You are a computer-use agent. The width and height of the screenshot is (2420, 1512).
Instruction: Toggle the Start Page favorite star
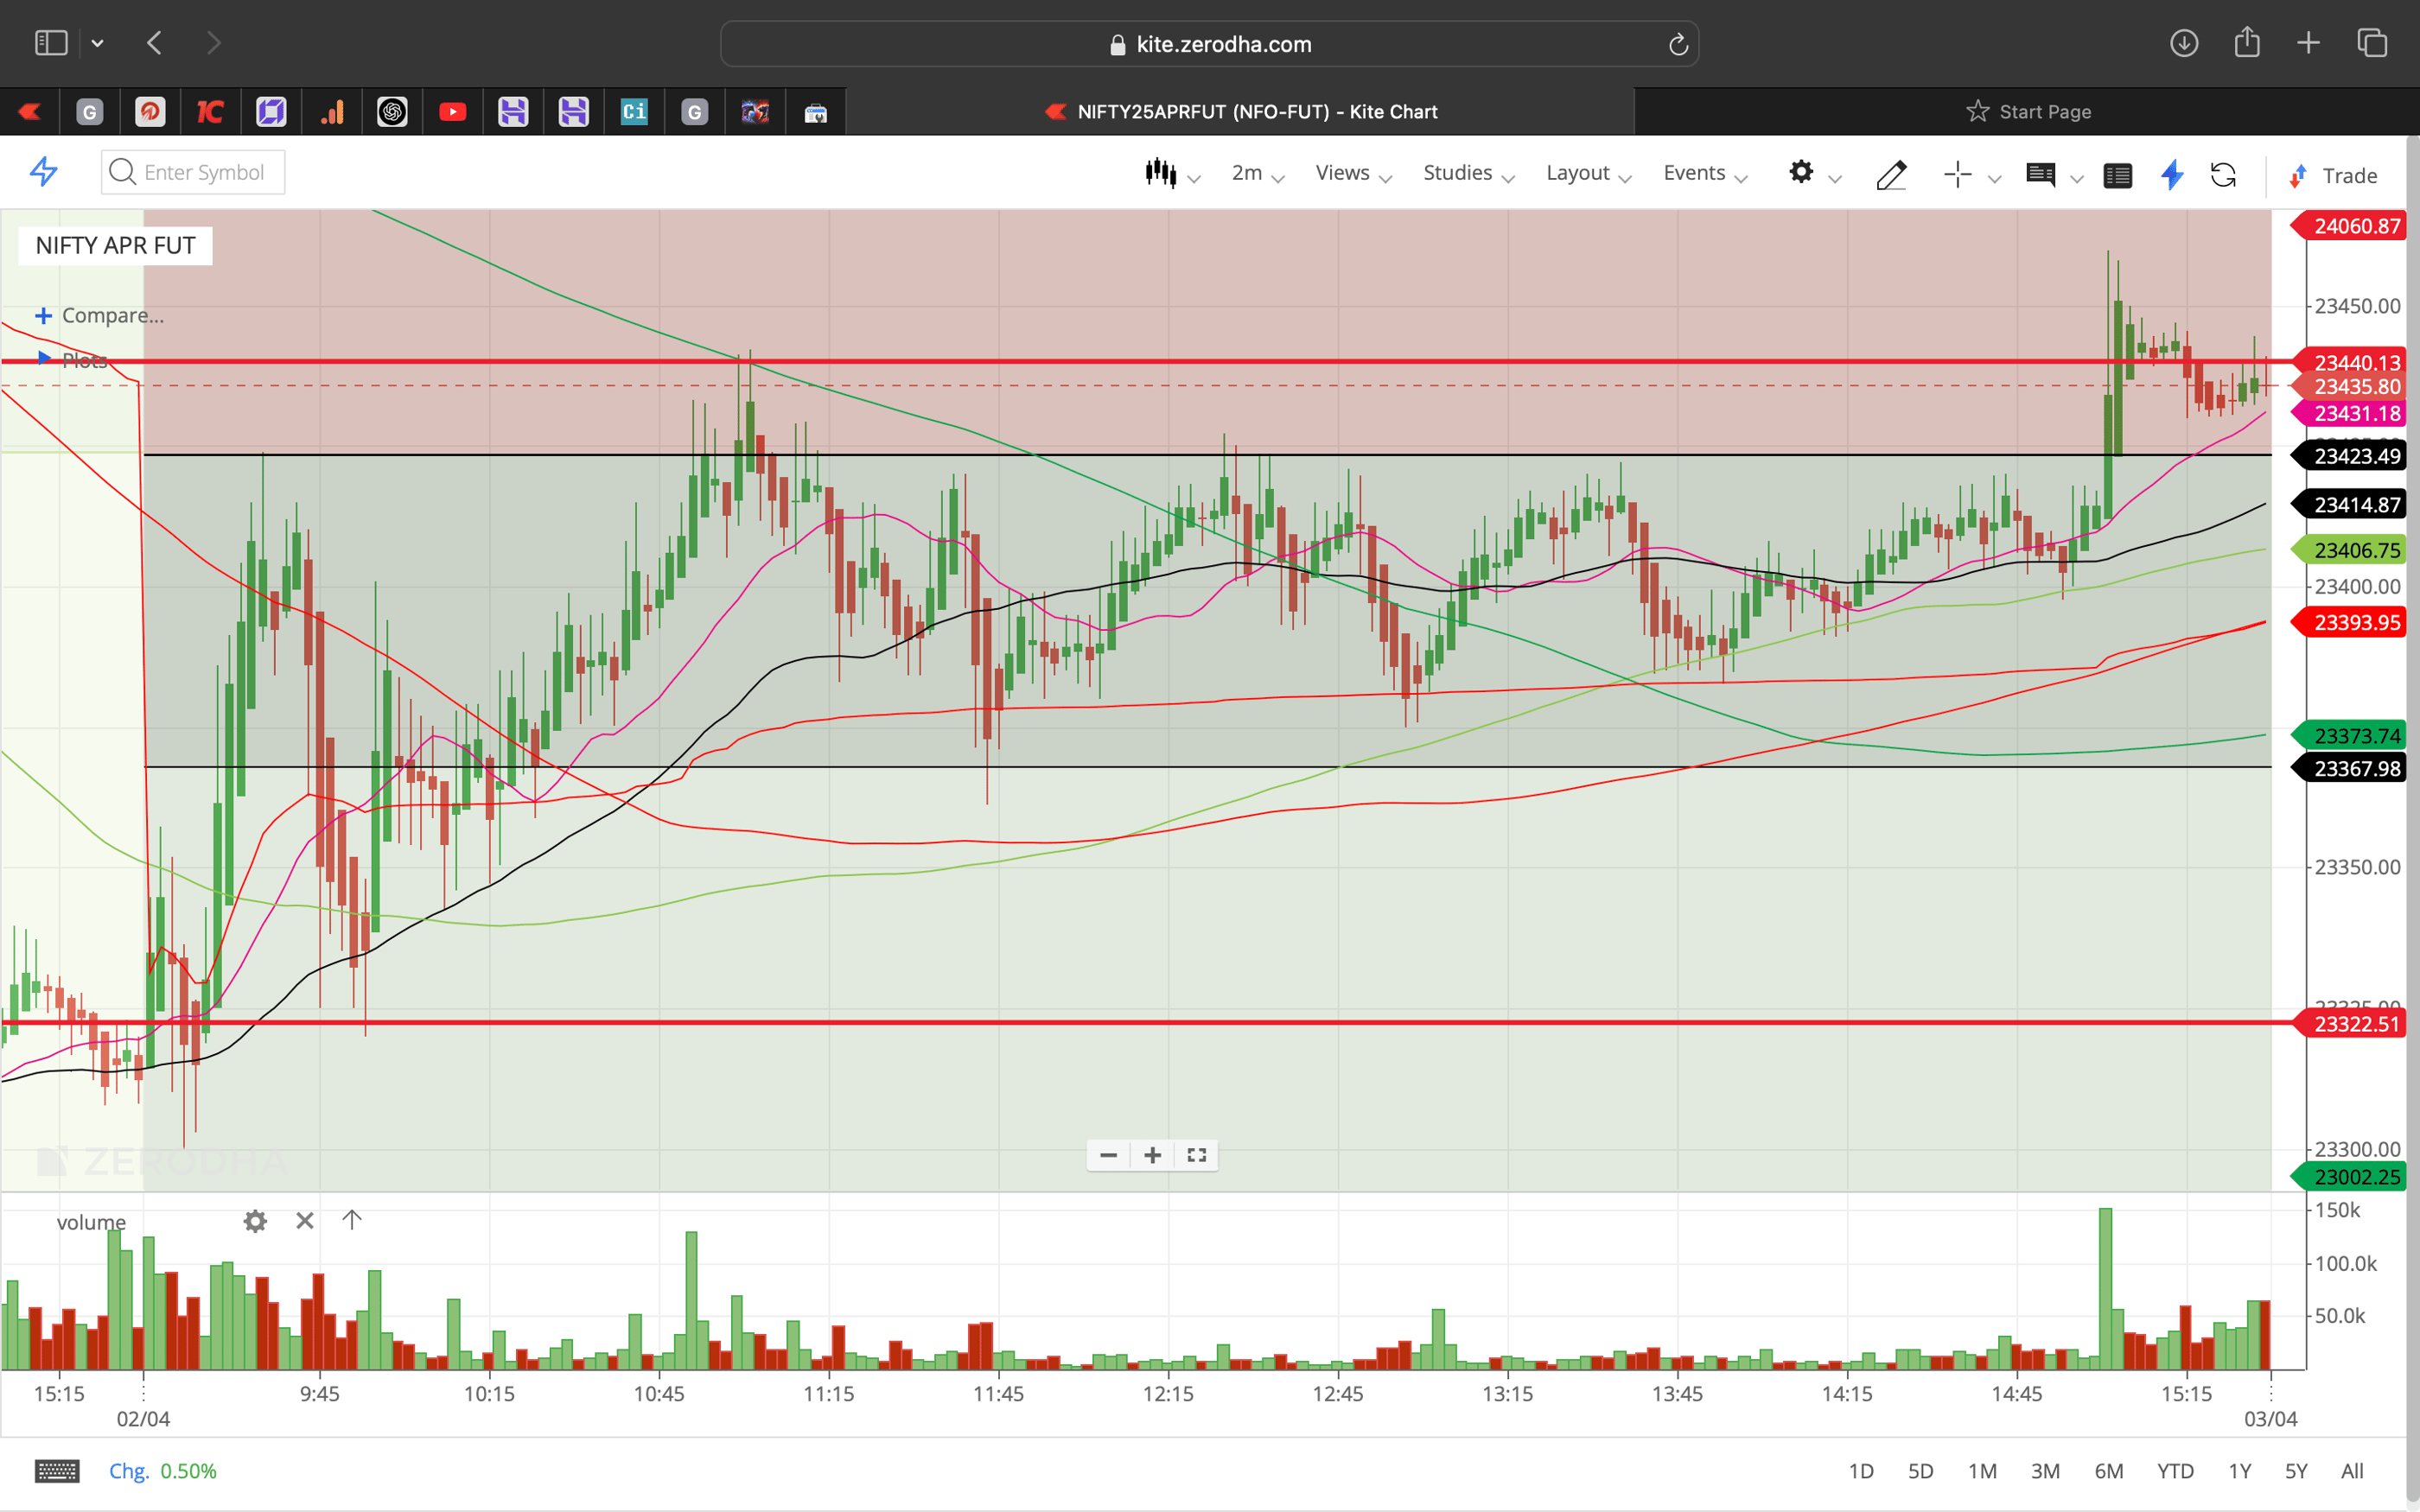1978,111
